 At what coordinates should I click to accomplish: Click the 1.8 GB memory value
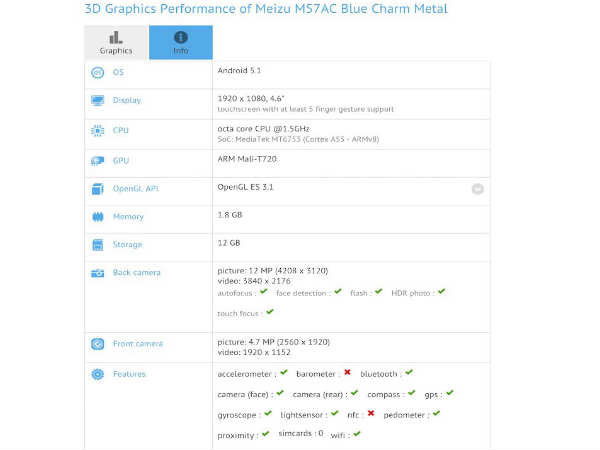coord(230,215)
